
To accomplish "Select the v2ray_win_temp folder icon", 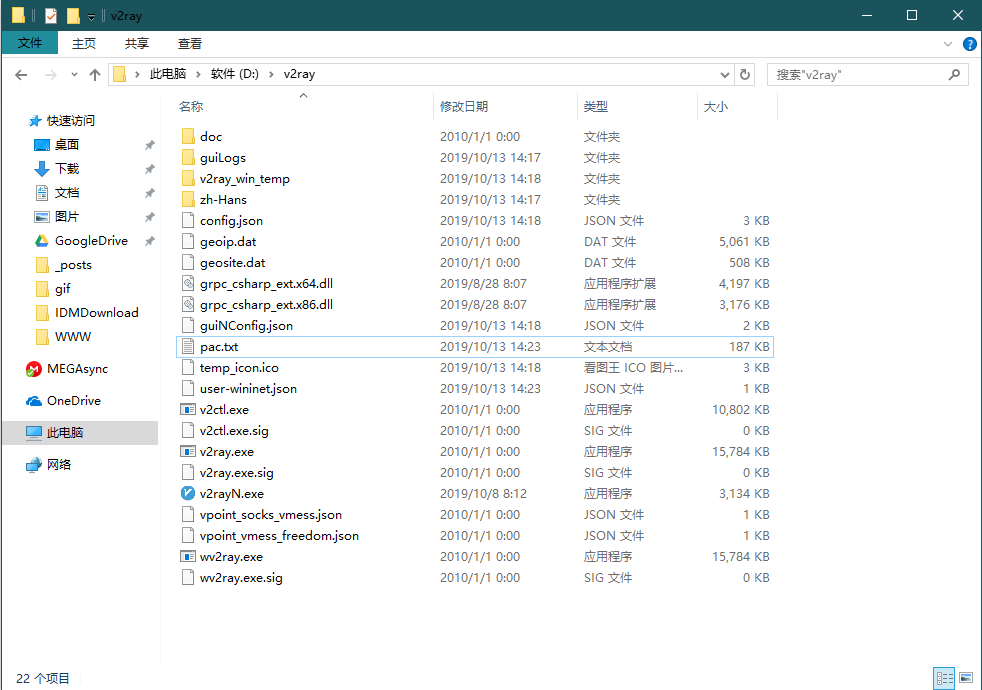I will click(188, 178).
